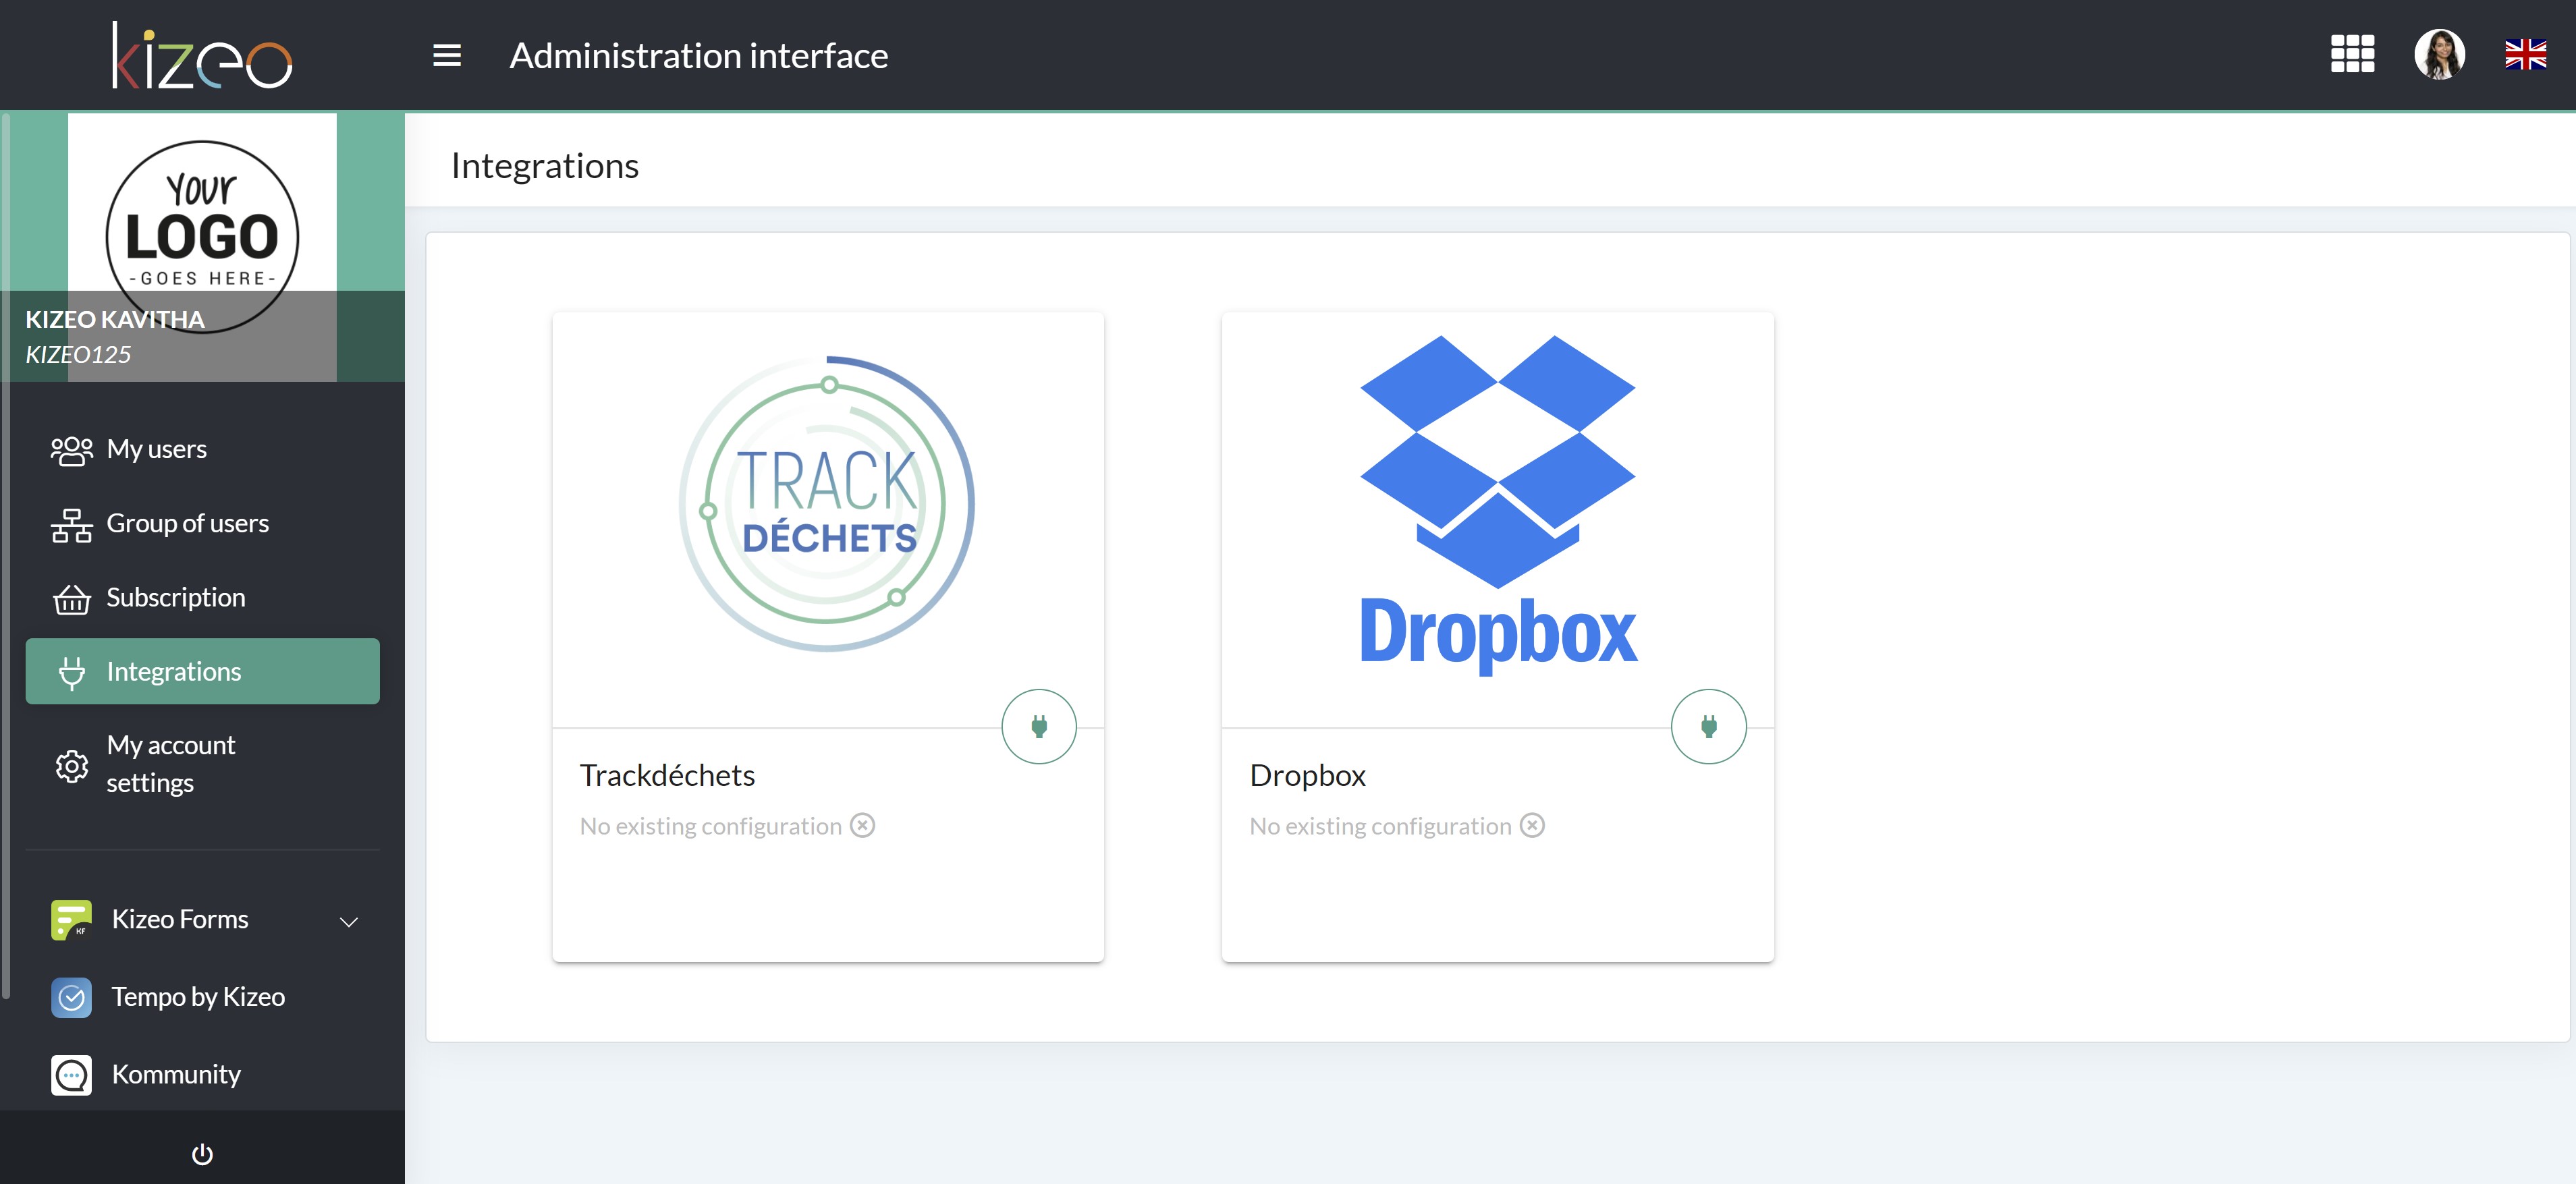Click the Trackdéchets card title

pos(667,775)
